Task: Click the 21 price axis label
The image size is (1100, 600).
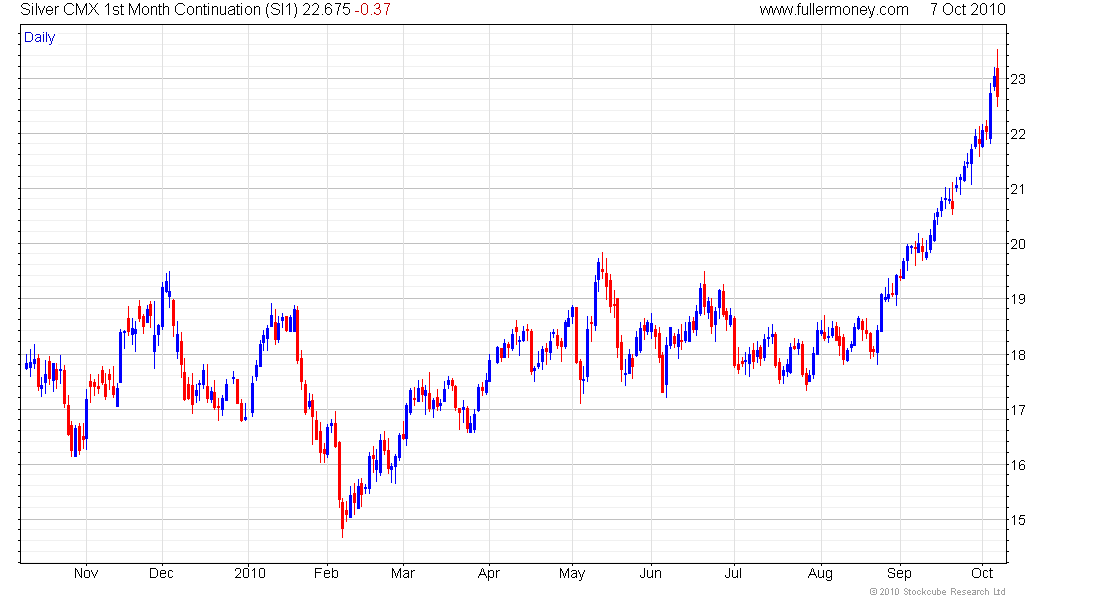Action: (x=1017, y=189)
